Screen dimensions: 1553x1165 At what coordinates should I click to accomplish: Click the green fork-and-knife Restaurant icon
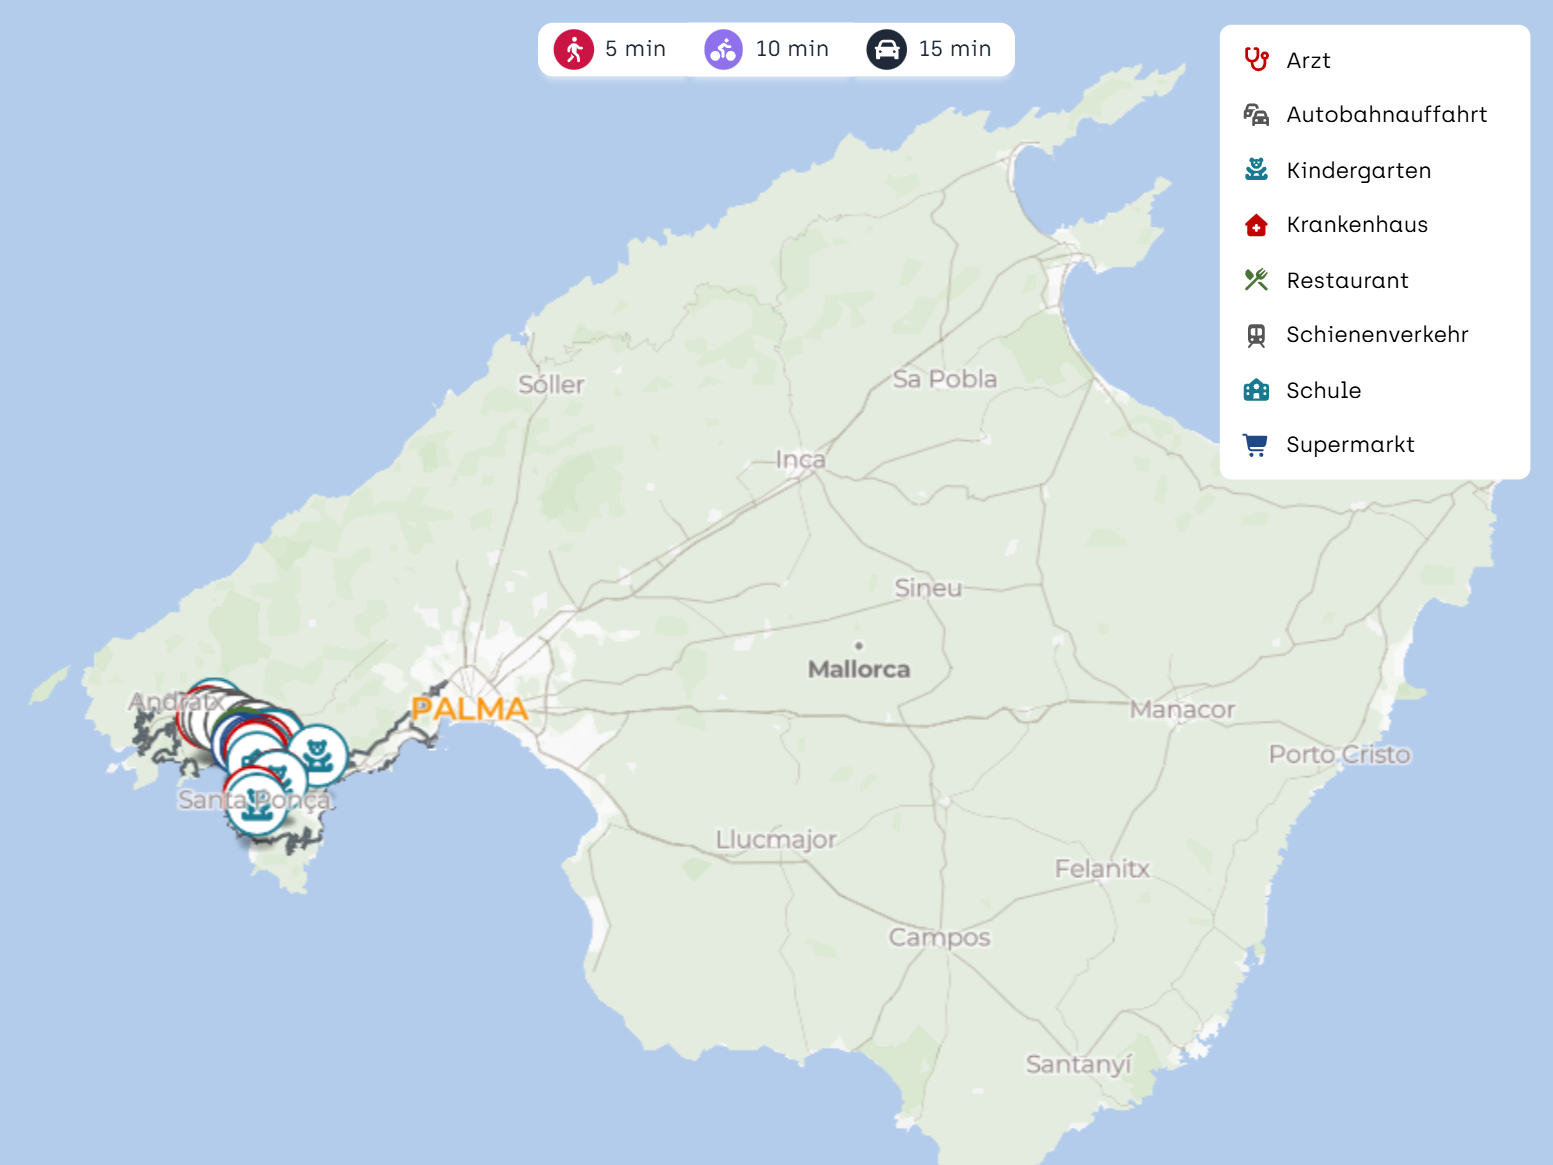point(1256,280)
